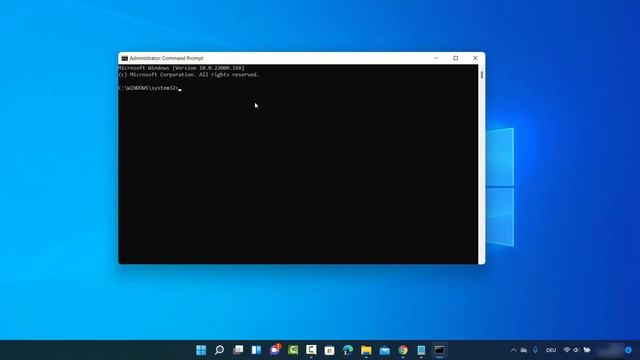Screen dimensions: 640x360
Task: Open File Explorer from taskbar
Action: [366, 350]
